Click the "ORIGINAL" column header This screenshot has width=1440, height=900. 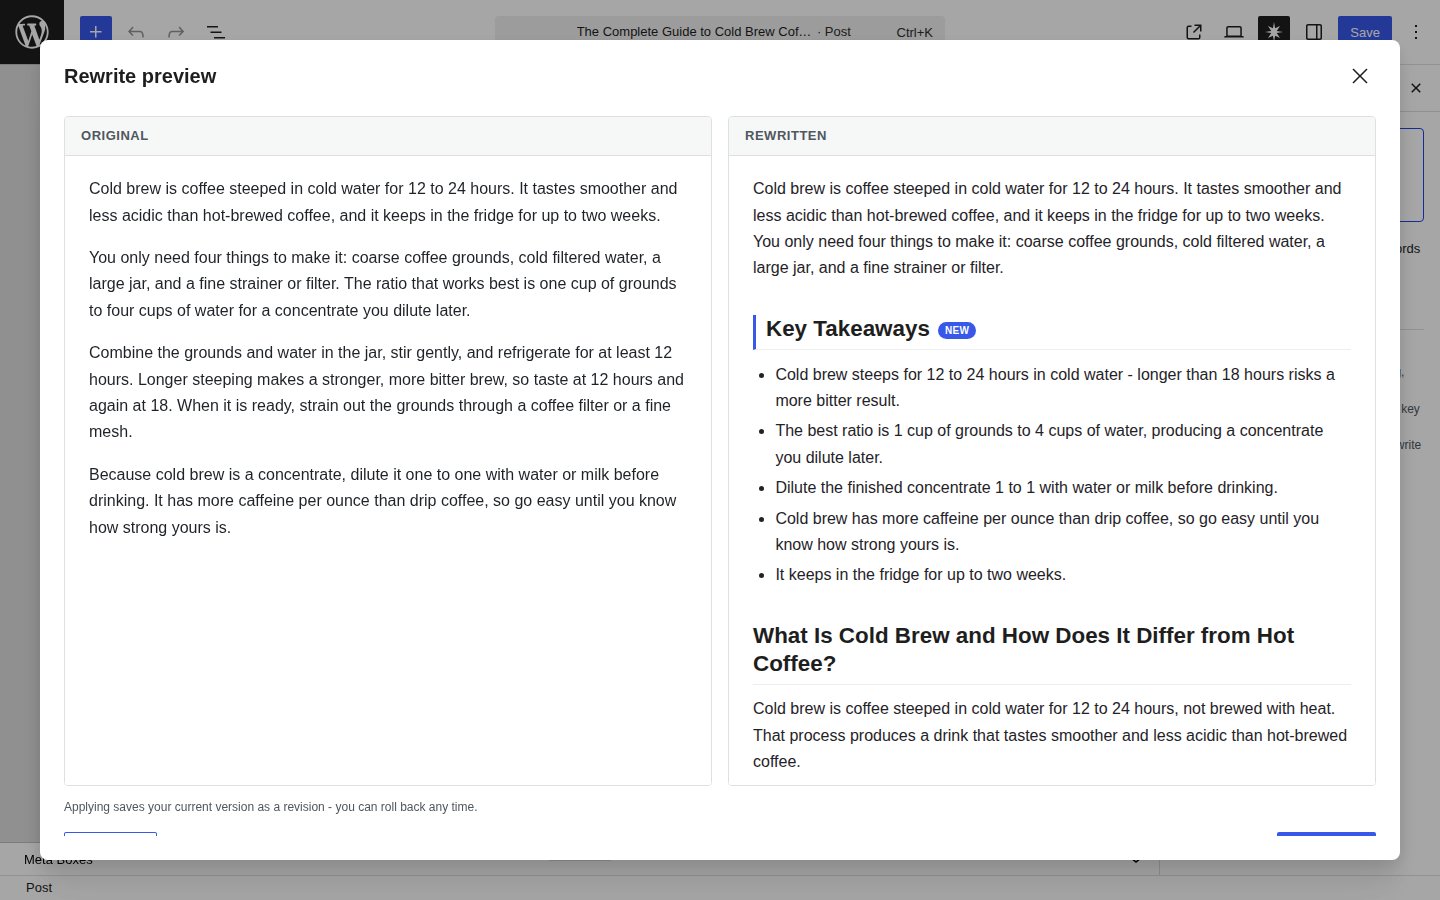(x=115, y=136)
